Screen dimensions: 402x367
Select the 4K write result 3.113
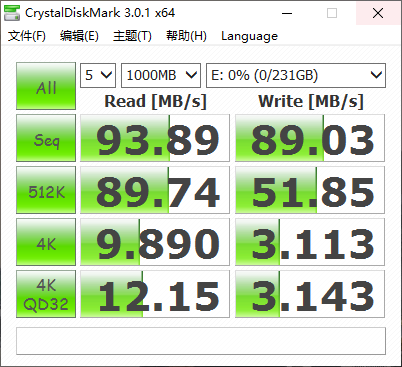[310, 242]
